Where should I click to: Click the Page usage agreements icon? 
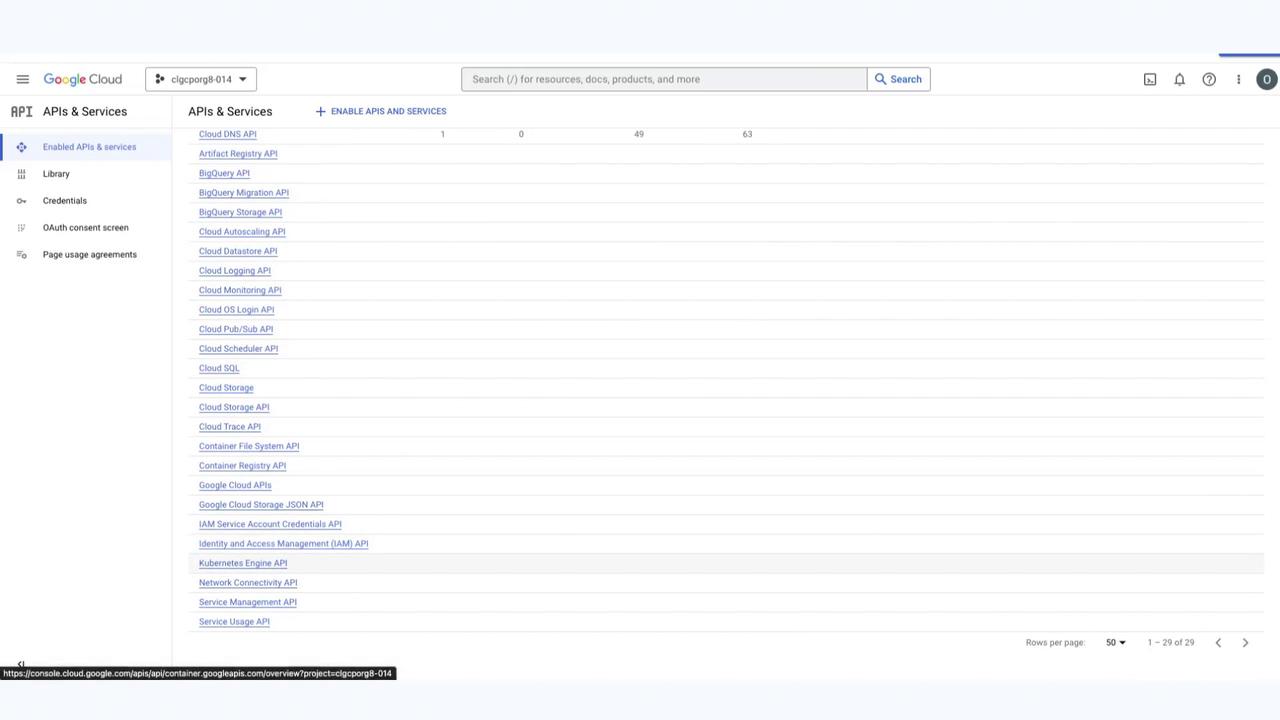(x=21, y=255)
